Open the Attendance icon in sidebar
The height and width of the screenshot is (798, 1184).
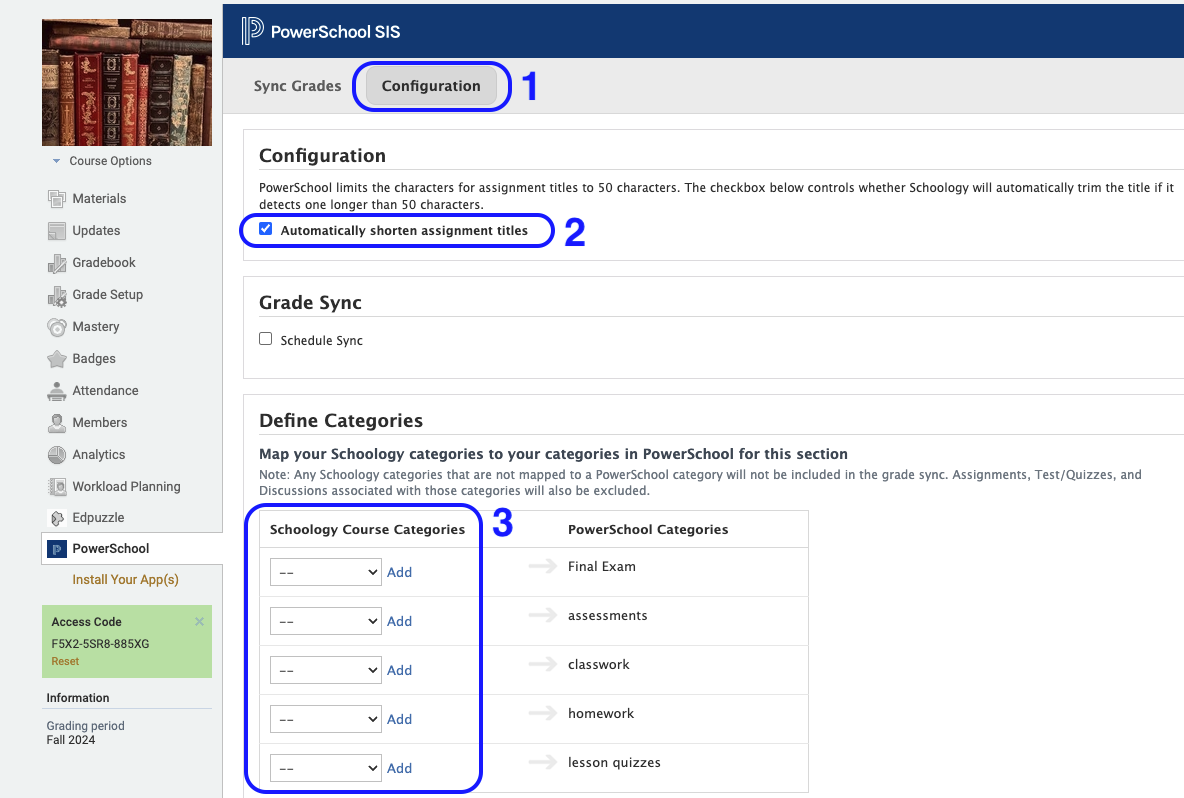[x=57, y=391]
